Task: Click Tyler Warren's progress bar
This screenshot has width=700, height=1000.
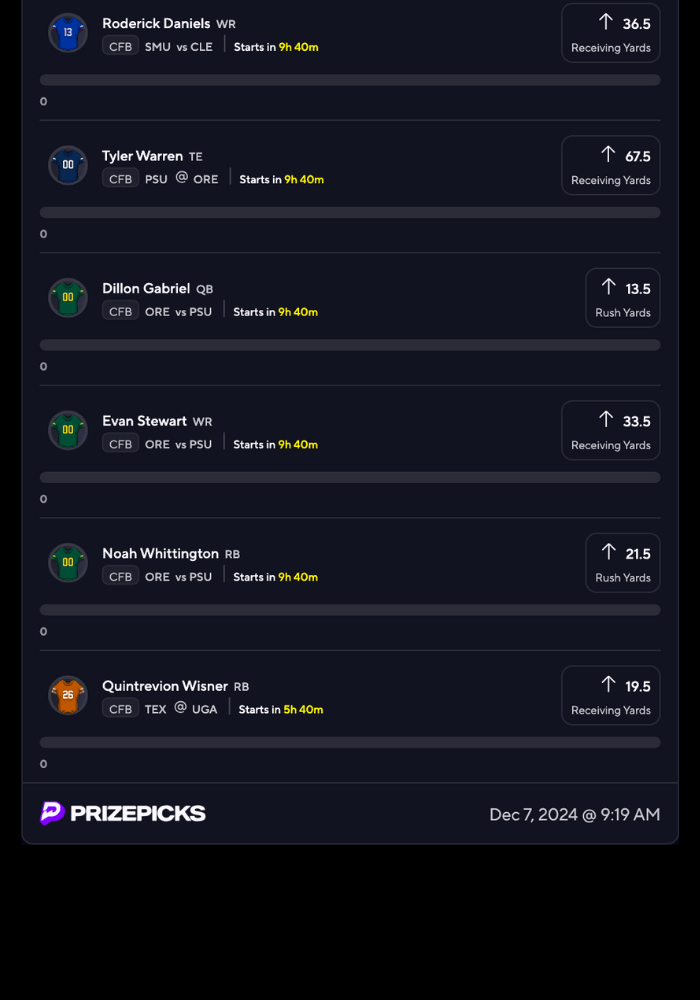Action: click(350, 212)
